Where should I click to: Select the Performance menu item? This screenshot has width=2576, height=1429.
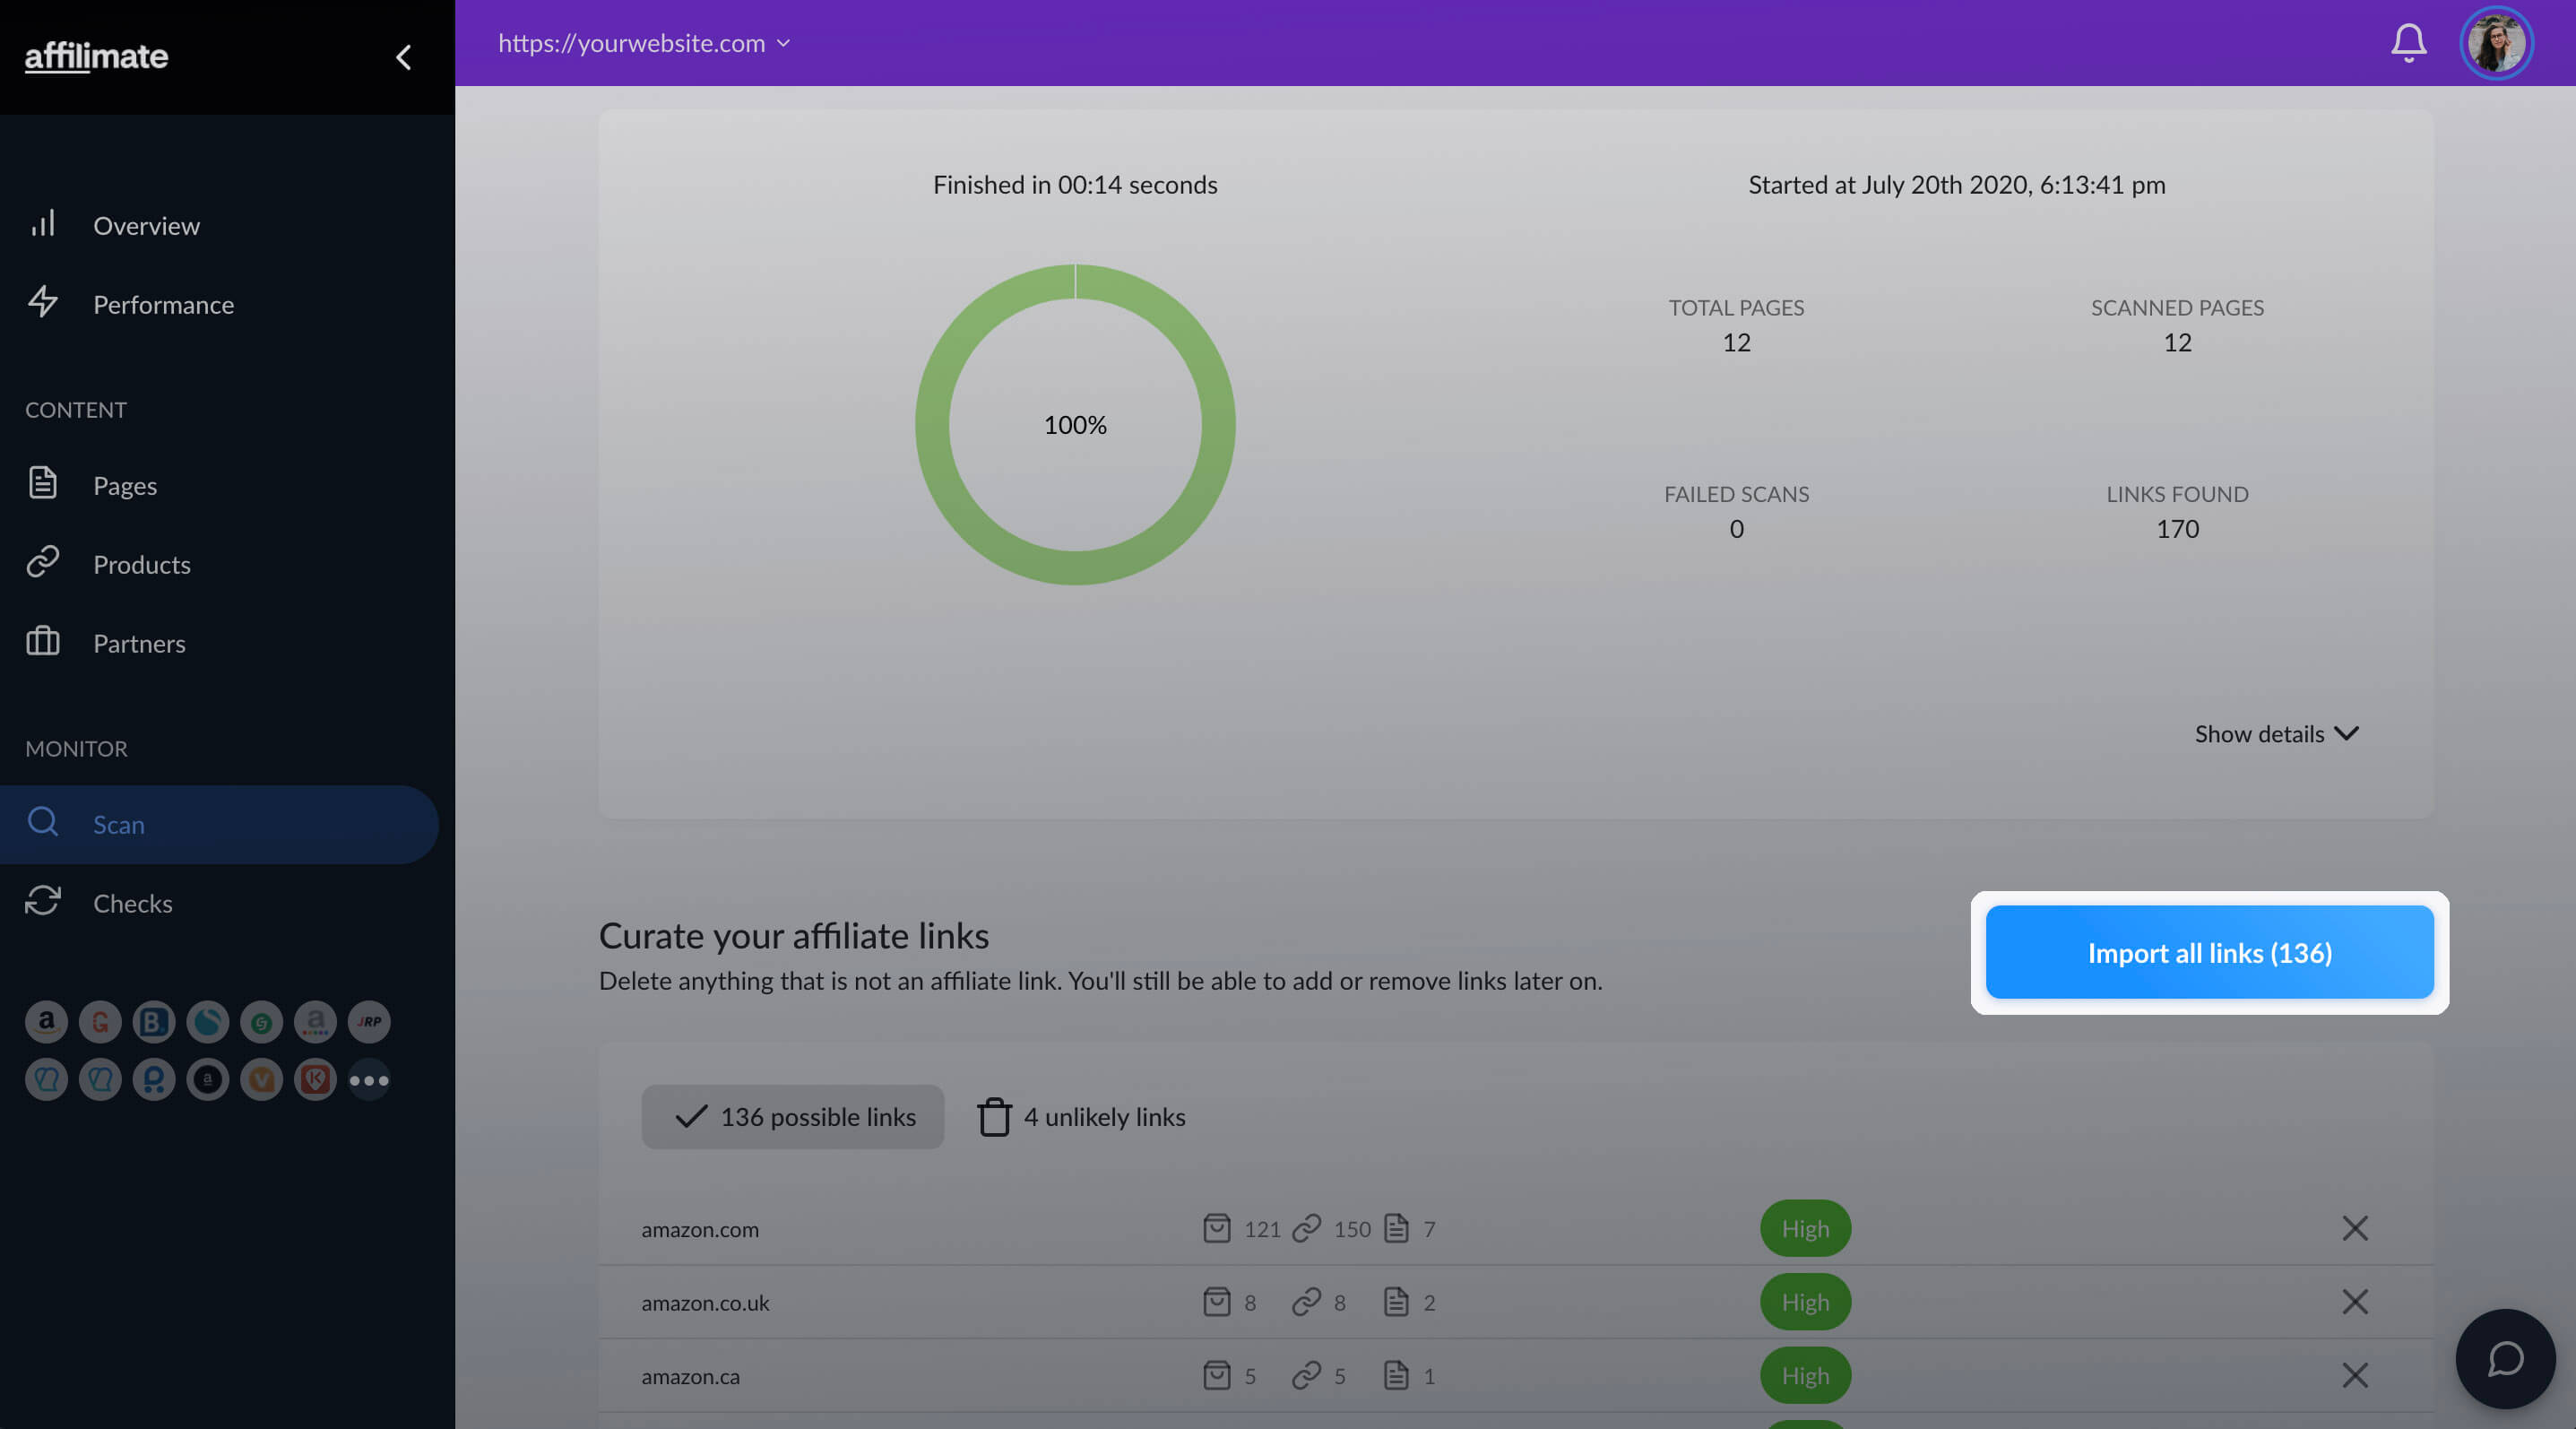[x=162, y=303]
